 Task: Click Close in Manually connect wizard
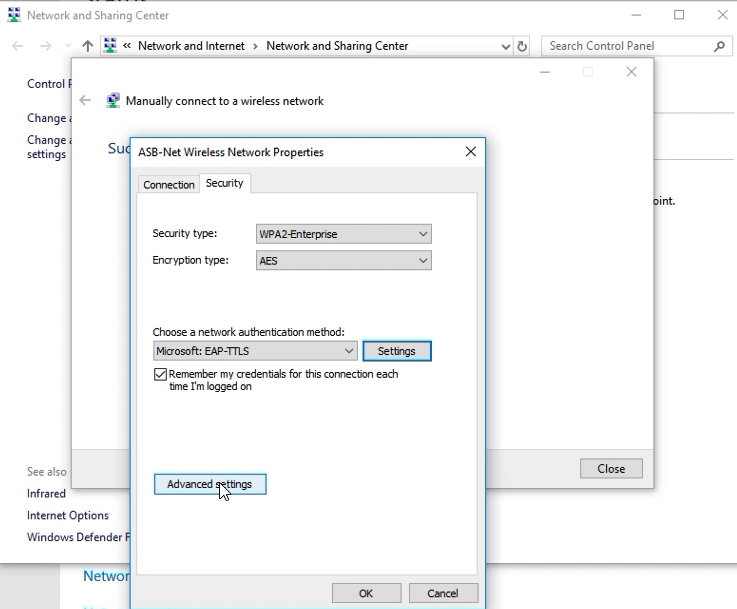click(x=611, y=468)
